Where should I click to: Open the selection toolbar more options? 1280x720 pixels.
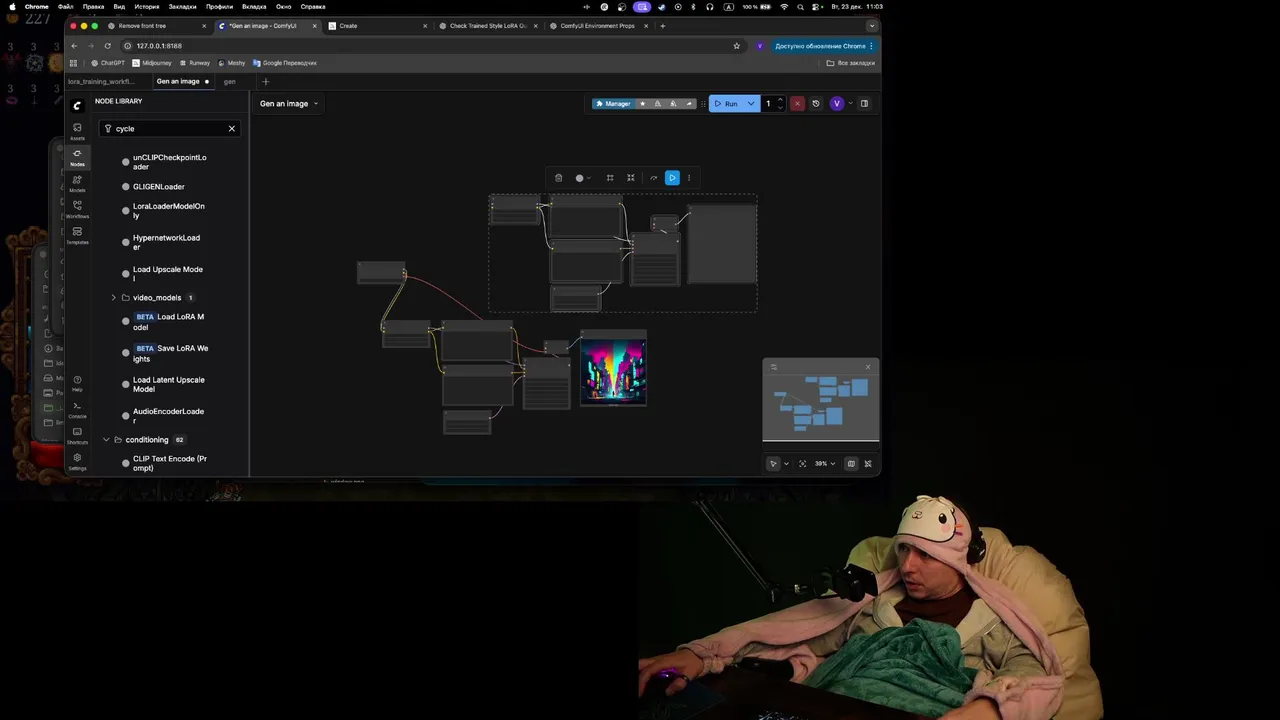point(689,178)
